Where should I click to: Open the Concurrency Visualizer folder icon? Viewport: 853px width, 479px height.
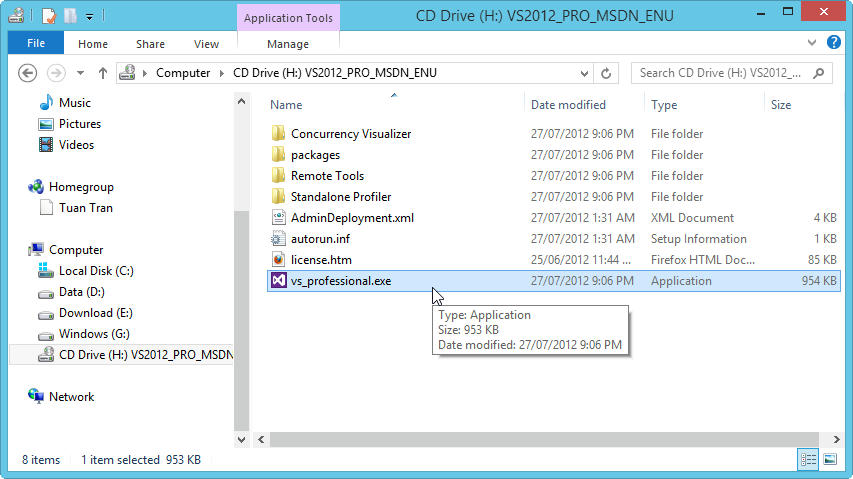click(x=279, y=134)
